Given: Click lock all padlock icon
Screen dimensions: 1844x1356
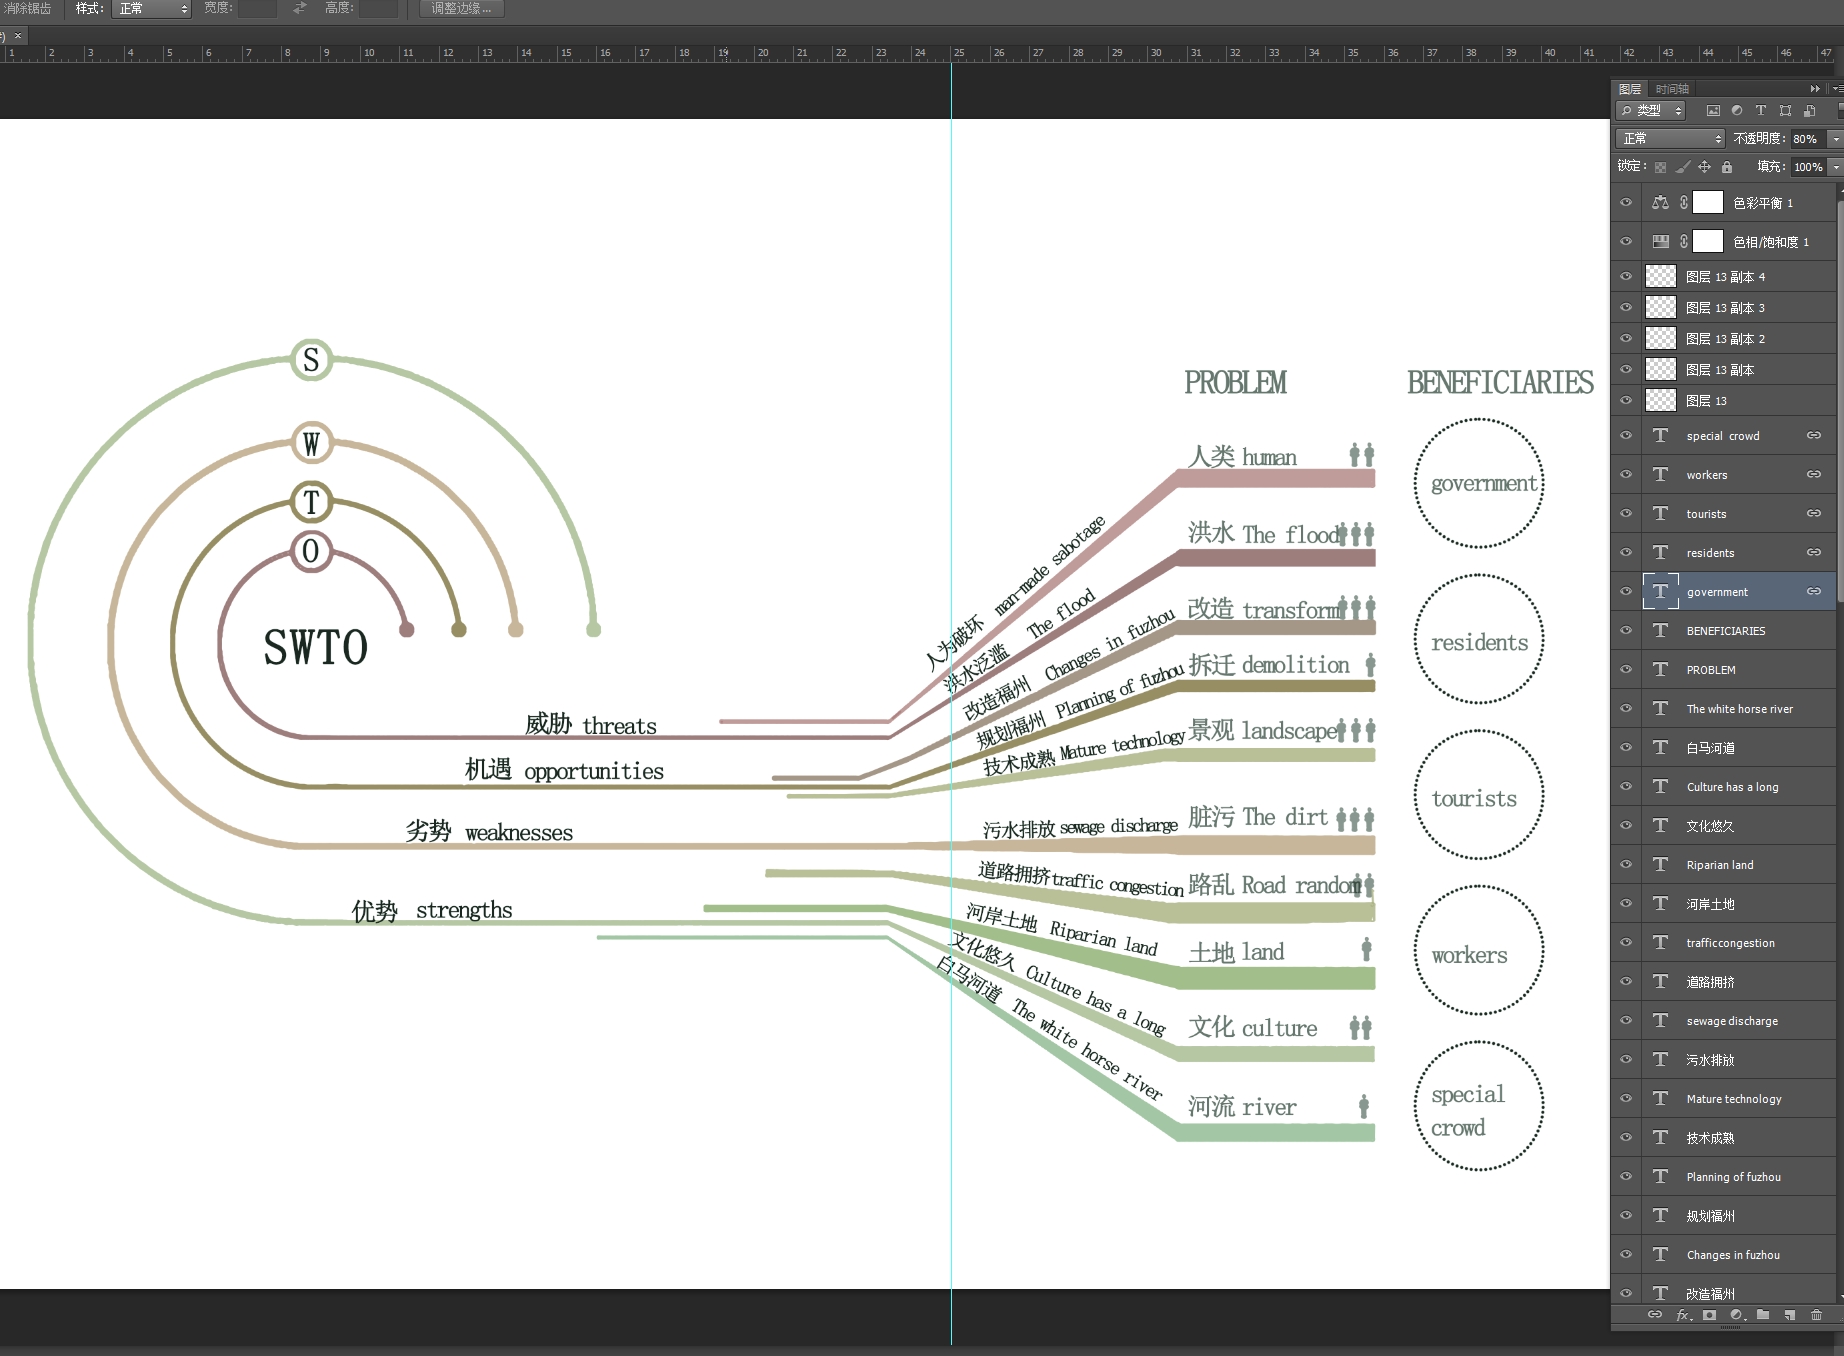Looking at the screenshot, I should (x=1726, y=167).
